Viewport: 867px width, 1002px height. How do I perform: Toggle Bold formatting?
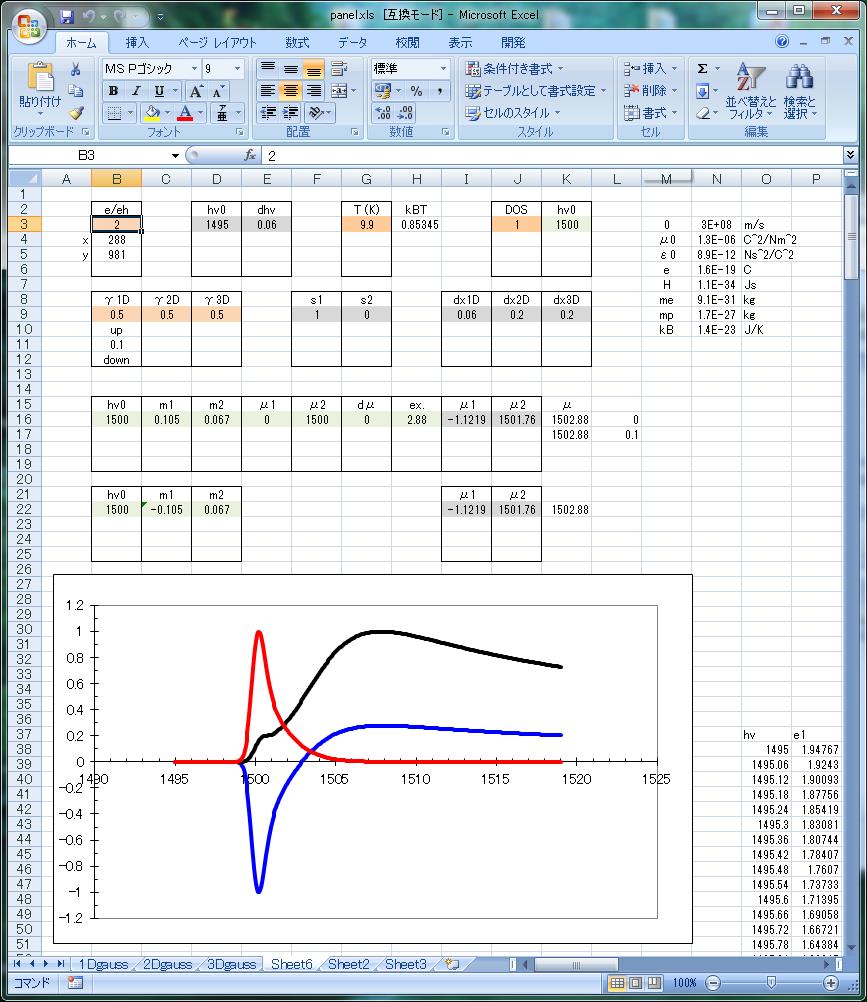[x=114, y=91]
